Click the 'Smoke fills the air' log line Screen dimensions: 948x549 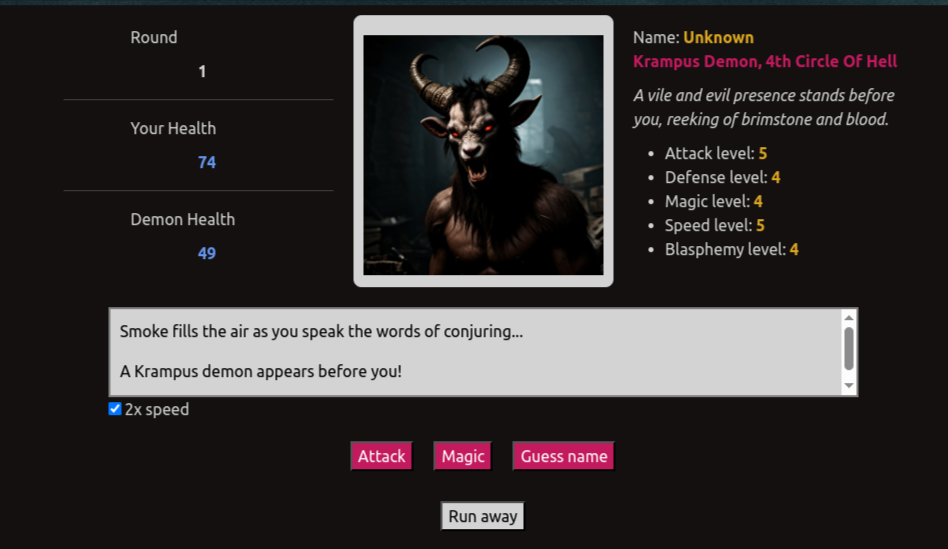click(321, 331)
